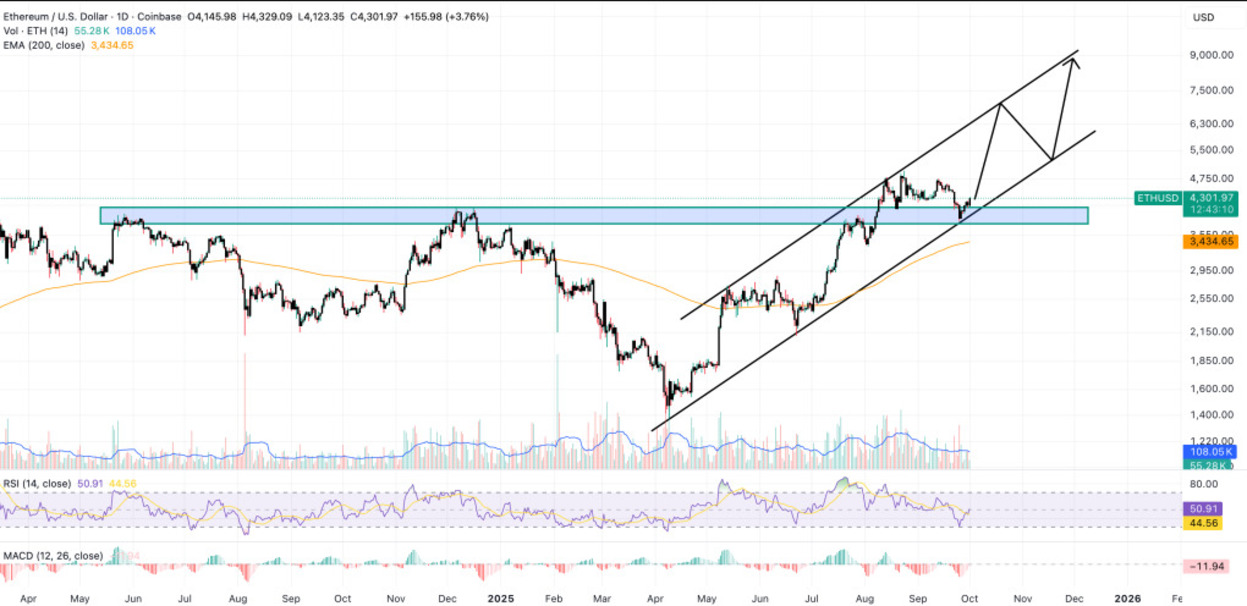Click the arrowhead at the projected price target
Screen dimensions: 1247x606
[1074, 61]
